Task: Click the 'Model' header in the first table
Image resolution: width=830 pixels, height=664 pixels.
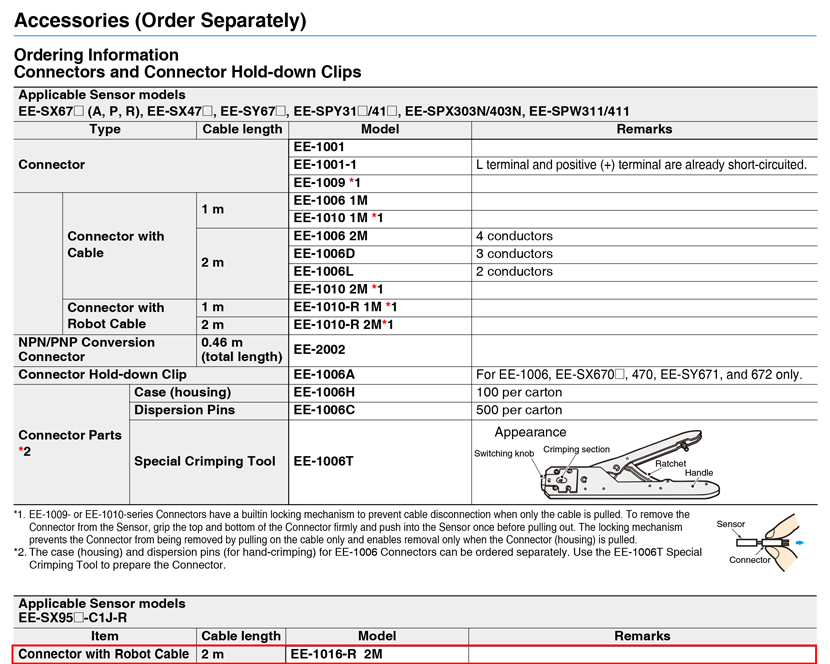Action: pyautogui.click(x=380, y=130)
